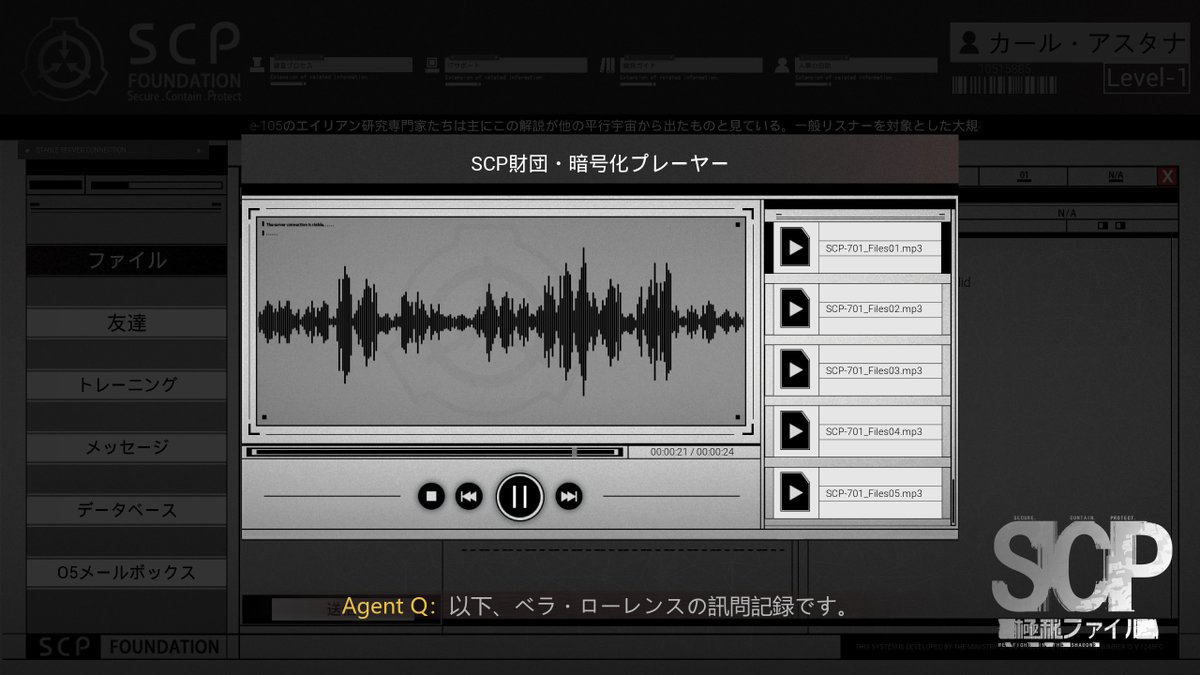Click the user profile icon beside カール・アスタナ
Viewport: 1200px width, 675px height.
(x=969, y=43)
